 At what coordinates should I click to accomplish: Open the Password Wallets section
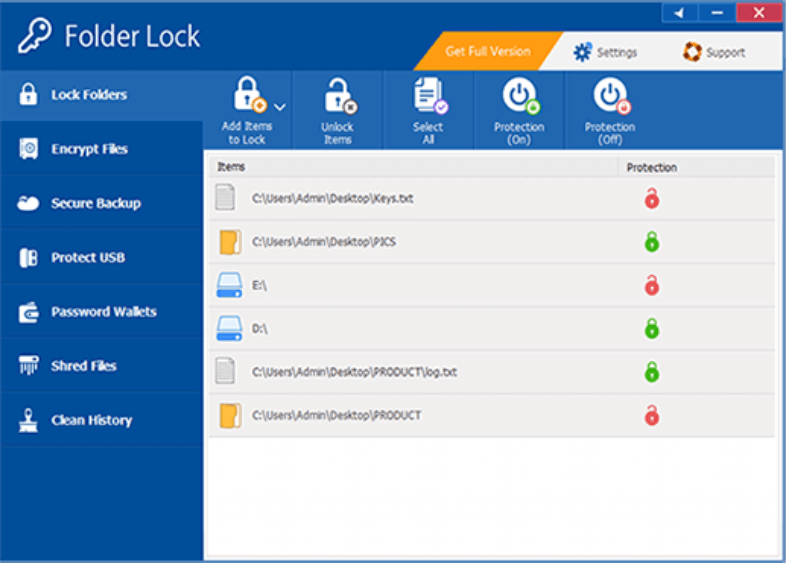coord(102,311)
